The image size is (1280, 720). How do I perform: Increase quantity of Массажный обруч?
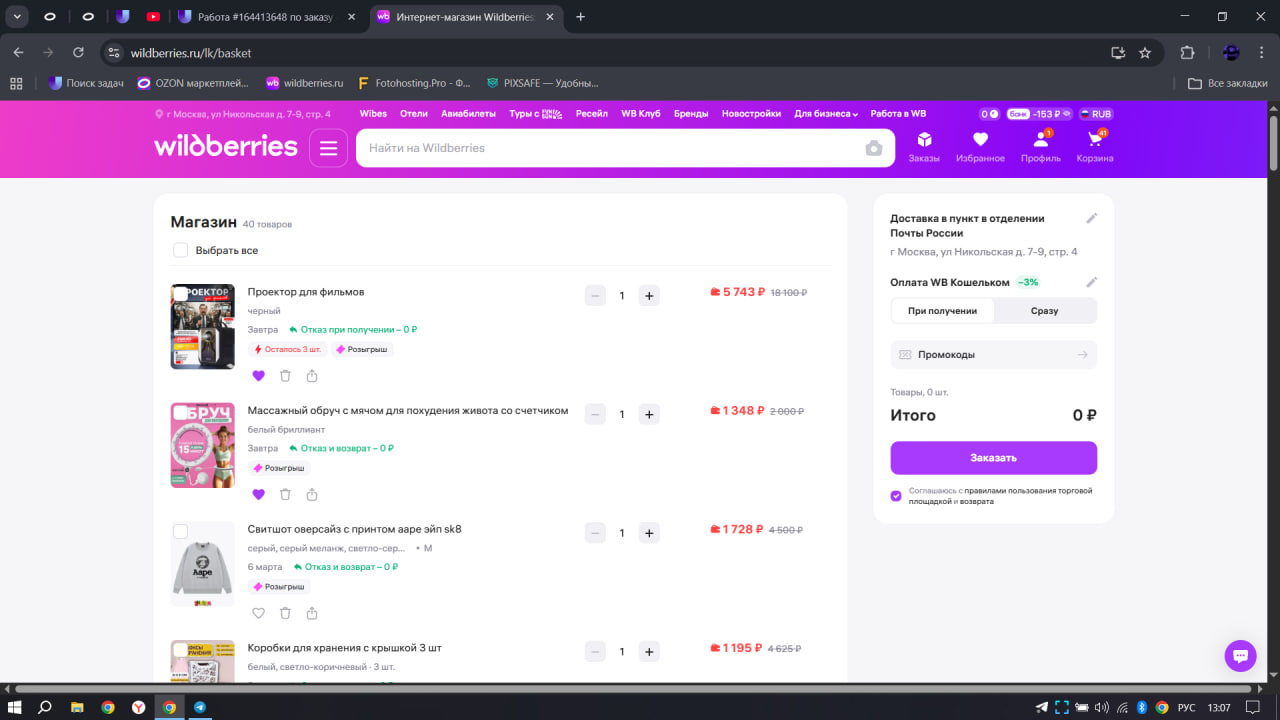[649, 414]
